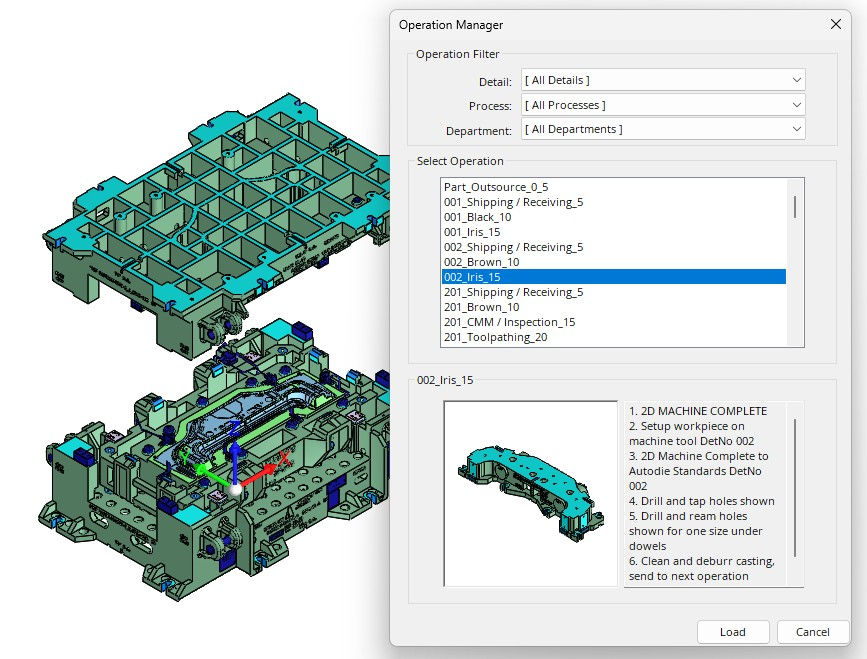
Task: Click the green Y axis arrow
Action: point(203,468)
